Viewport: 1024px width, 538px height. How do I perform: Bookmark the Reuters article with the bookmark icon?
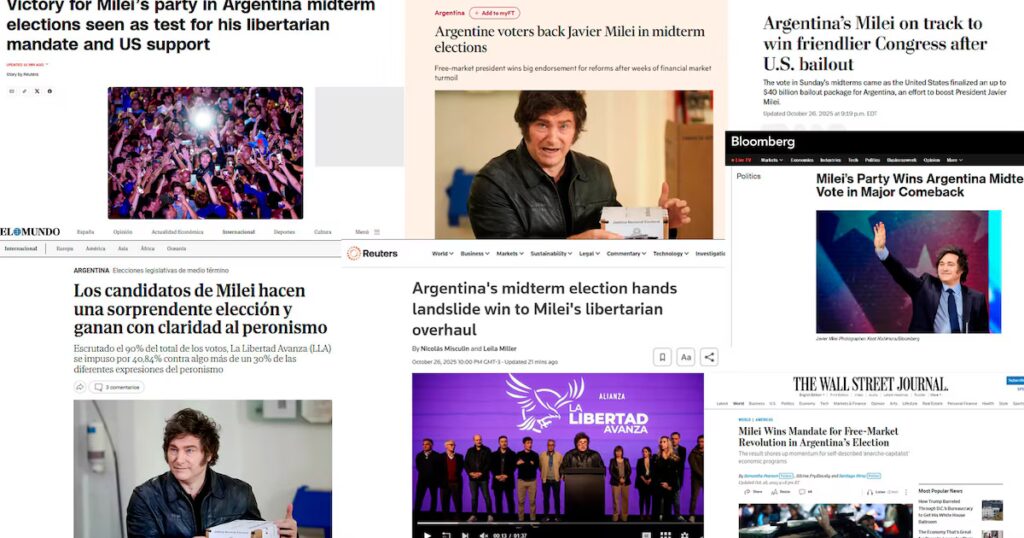tap(662, 357)
